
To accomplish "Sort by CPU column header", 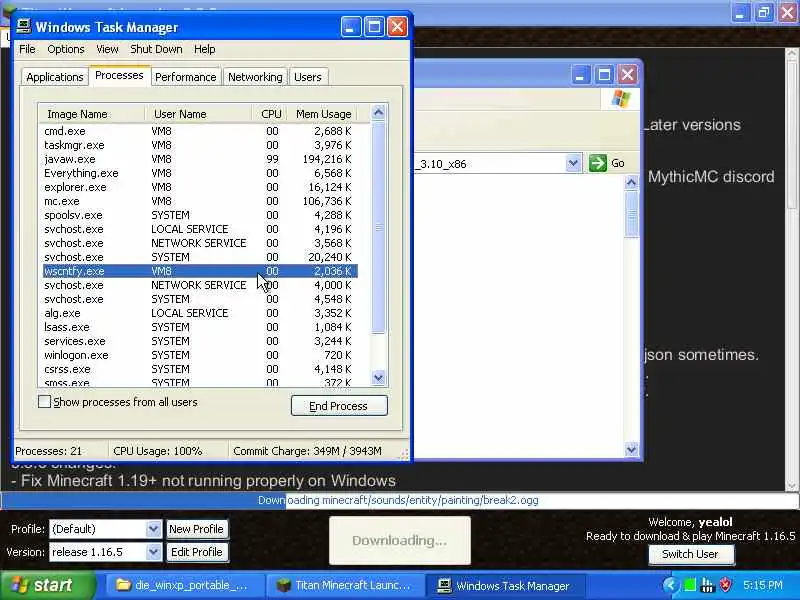I will (269, 114).
